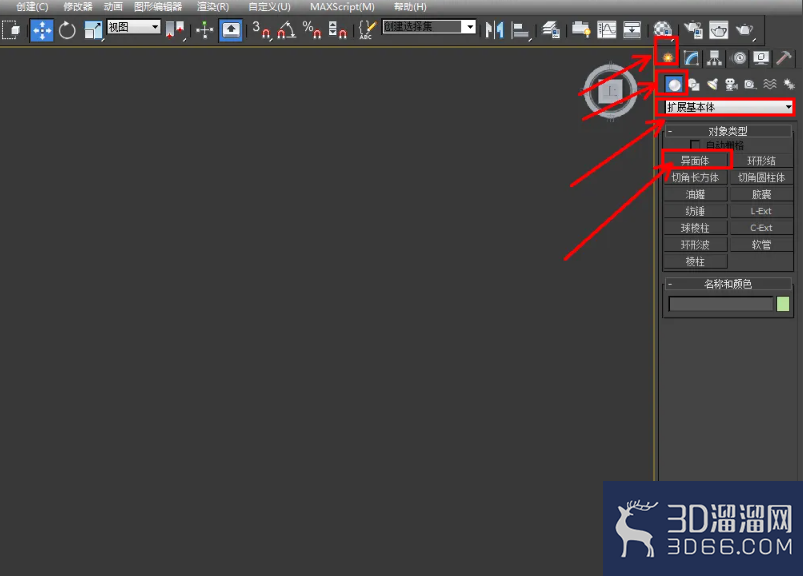
Task: Toggle the Percent Snap button
Action: coord(311,30)
